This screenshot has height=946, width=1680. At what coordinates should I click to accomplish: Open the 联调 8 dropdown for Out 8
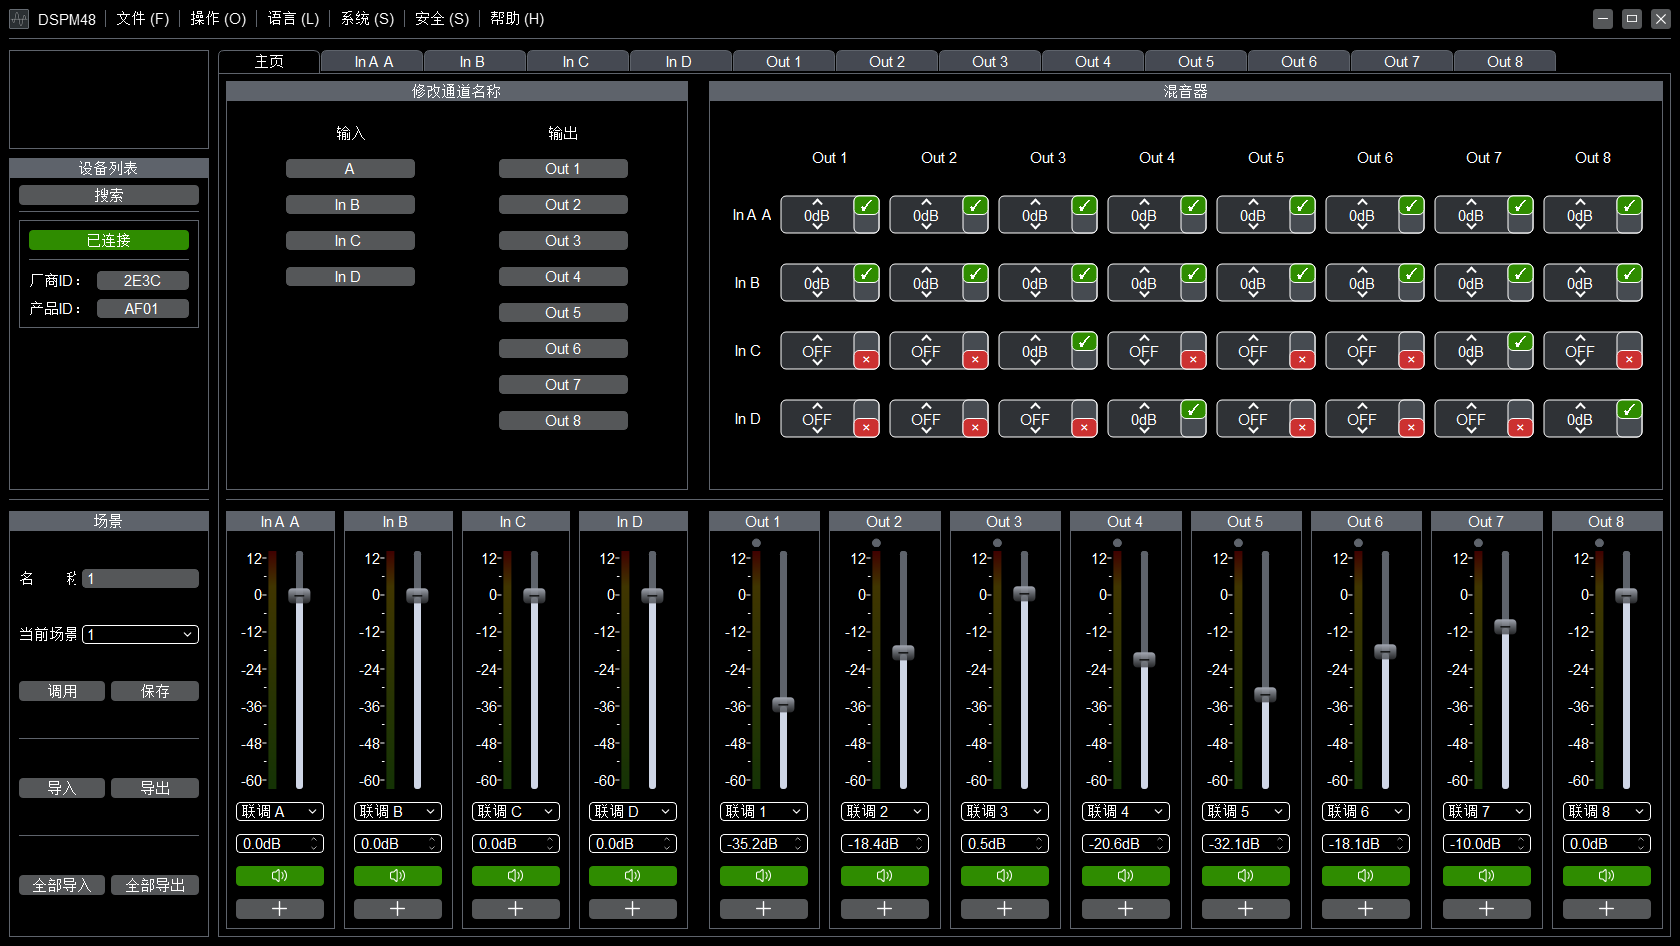tap(1606, 811)
